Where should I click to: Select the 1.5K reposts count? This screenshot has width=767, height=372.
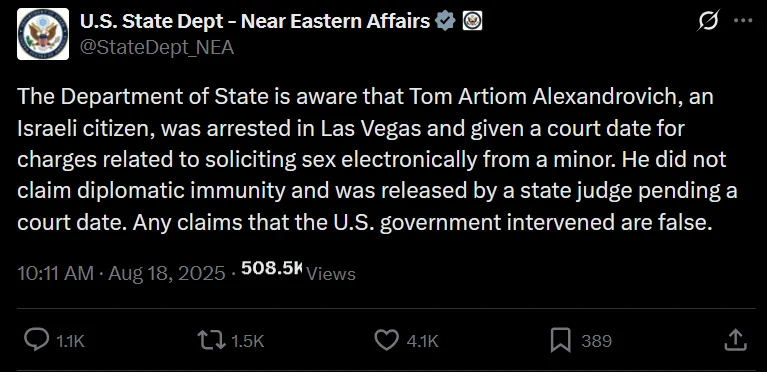(x=248, y=341)
